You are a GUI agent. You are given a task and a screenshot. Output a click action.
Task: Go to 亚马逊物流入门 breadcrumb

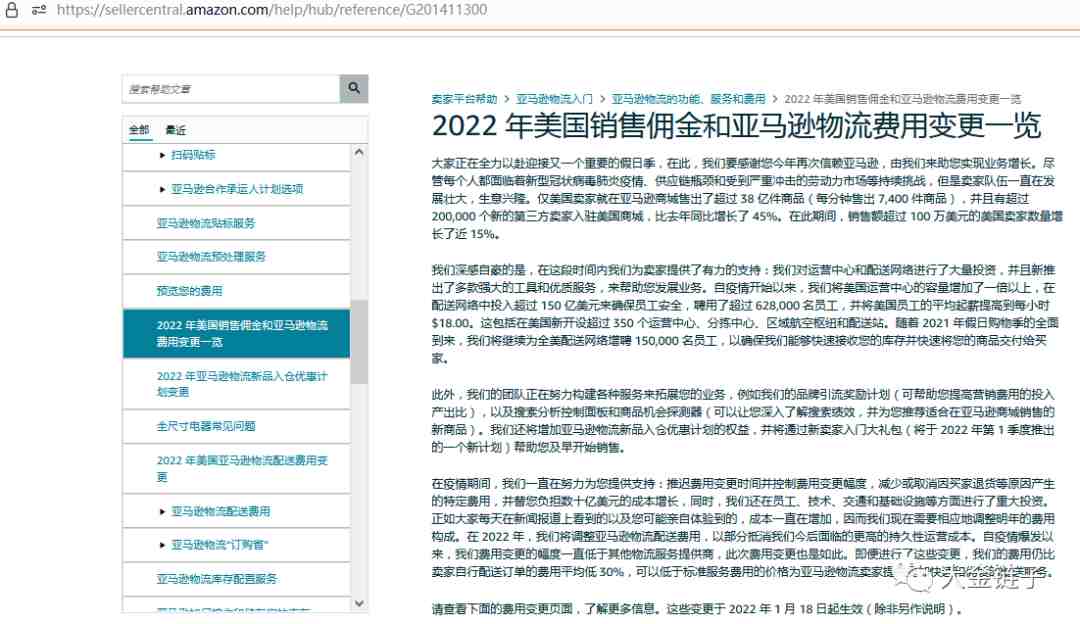coord(554,99)
